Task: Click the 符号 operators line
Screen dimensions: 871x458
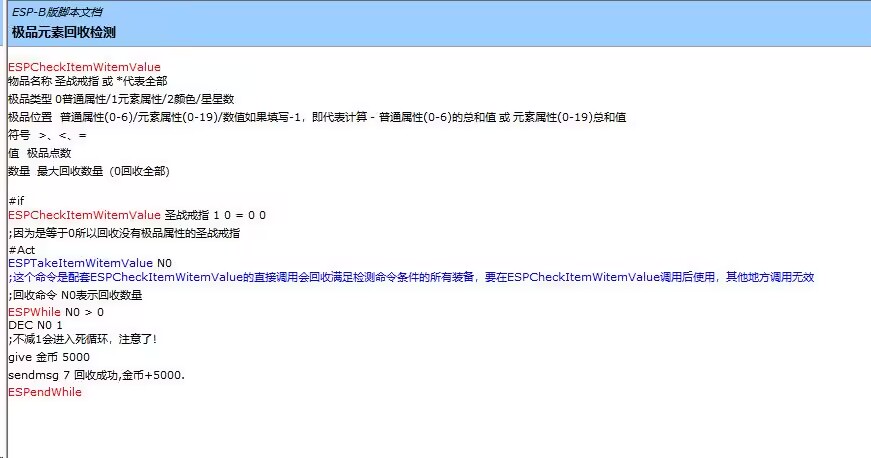Action: coord(47,135)
